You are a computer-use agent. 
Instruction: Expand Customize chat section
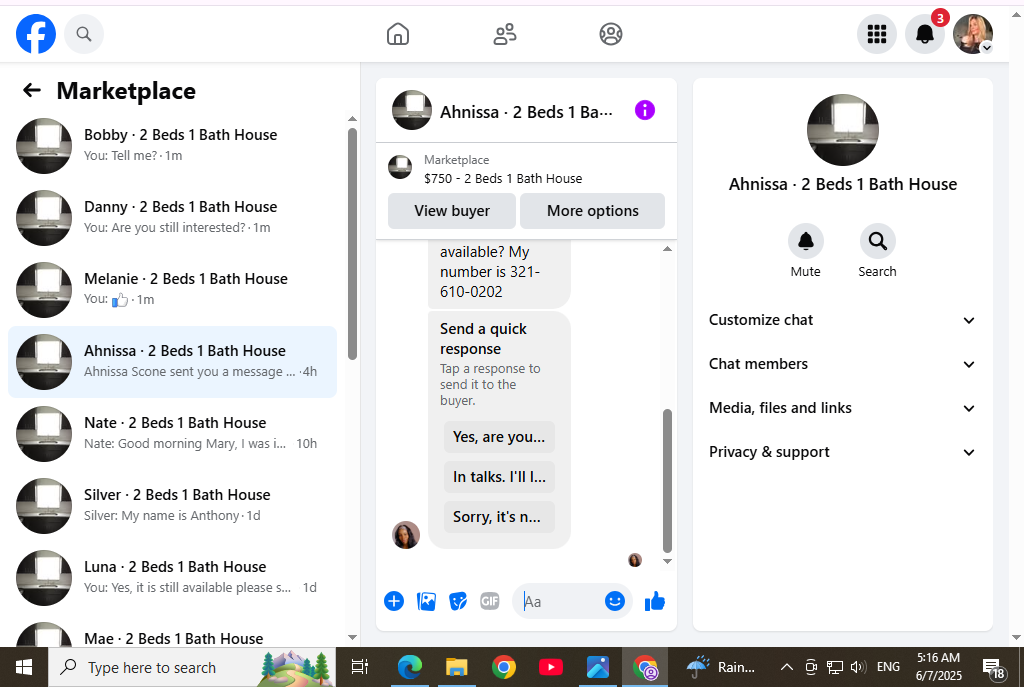(842, 320)
